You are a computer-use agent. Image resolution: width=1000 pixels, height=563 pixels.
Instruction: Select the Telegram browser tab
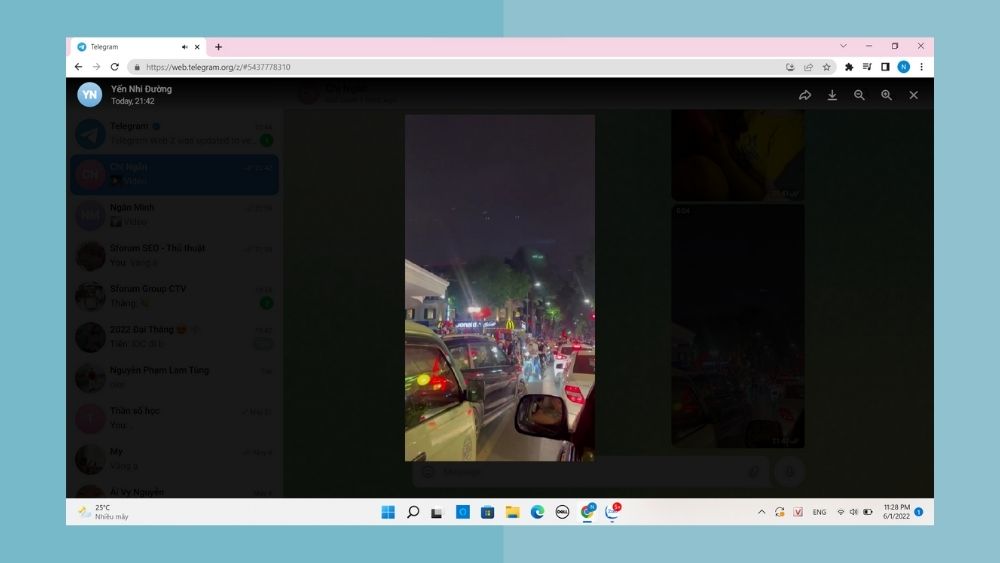tap(125, 47)
